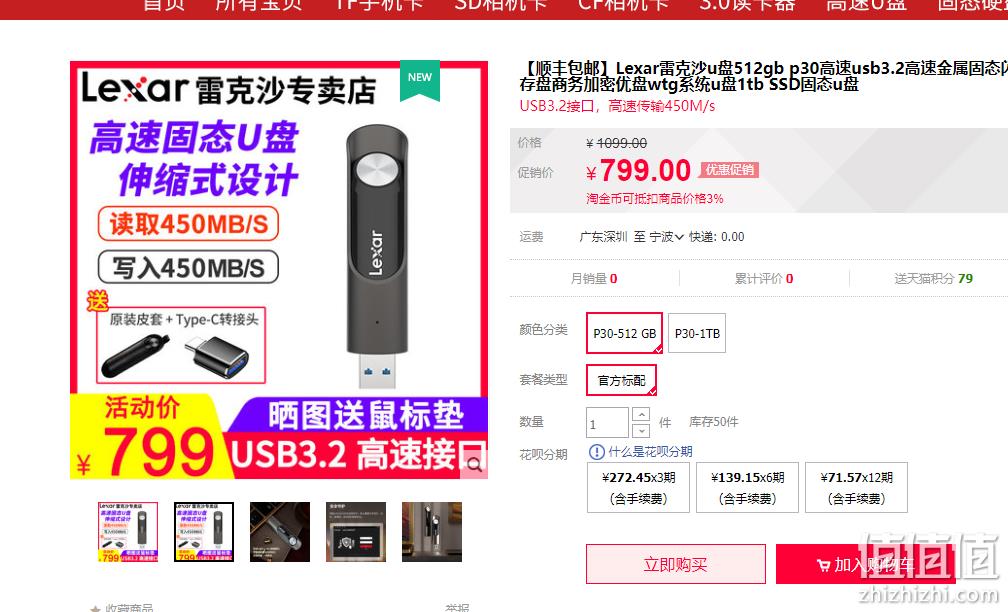
Task: Expand the 宁波 destination dropdown
Action: [x=666, y=237]
